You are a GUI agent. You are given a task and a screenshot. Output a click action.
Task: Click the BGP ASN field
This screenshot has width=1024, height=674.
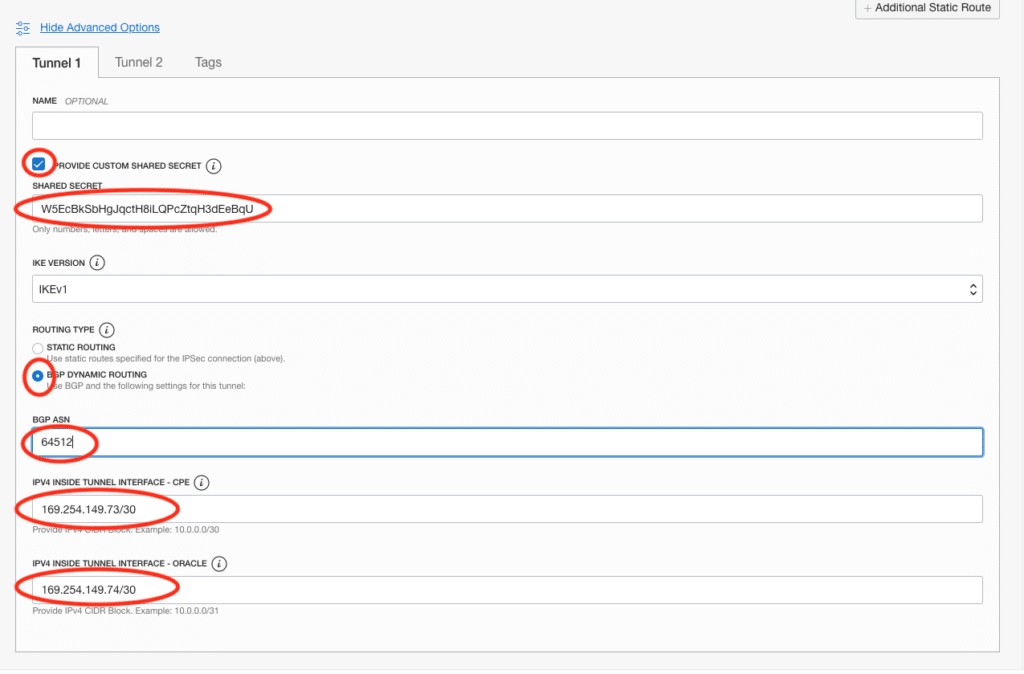tap(507, 442)
